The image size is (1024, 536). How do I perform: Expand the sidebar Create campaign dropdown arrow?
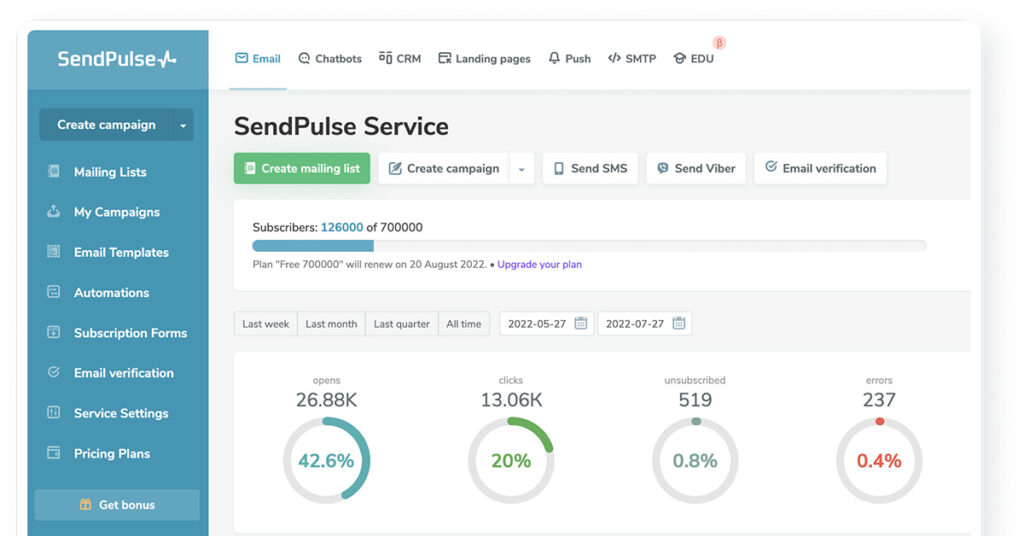182,126
